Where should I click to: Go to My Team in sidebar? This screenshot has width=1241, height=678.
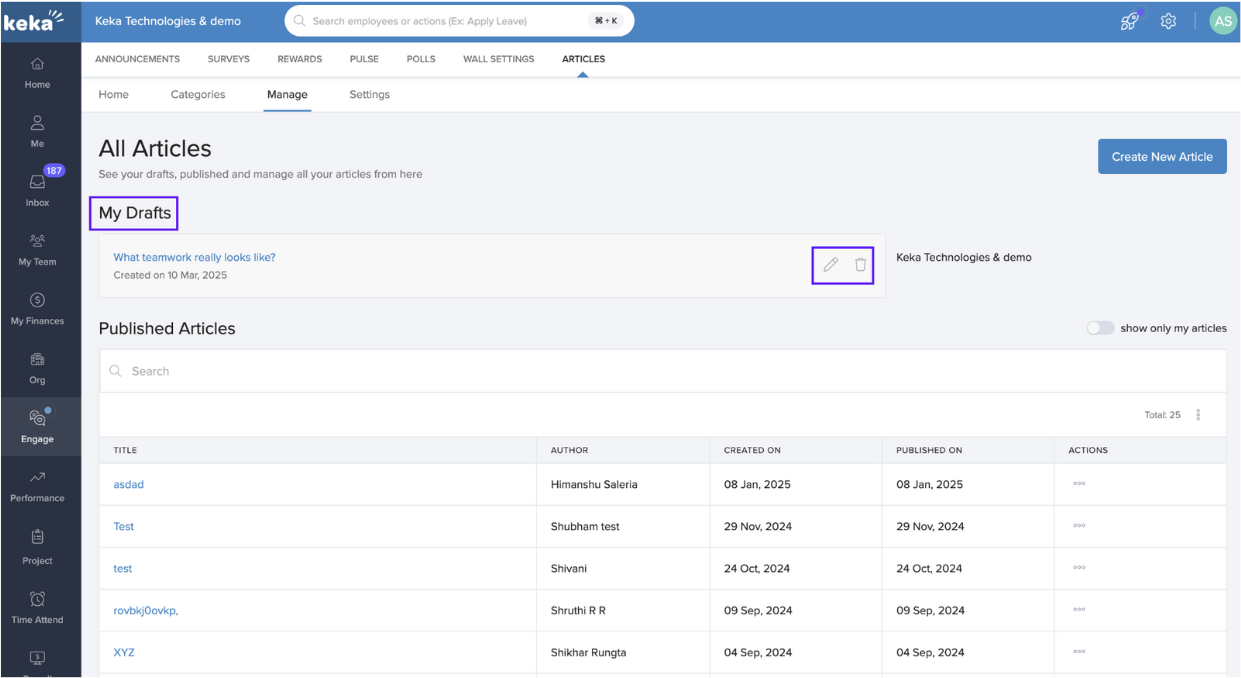pyautogui.click(x=37, y=248)
